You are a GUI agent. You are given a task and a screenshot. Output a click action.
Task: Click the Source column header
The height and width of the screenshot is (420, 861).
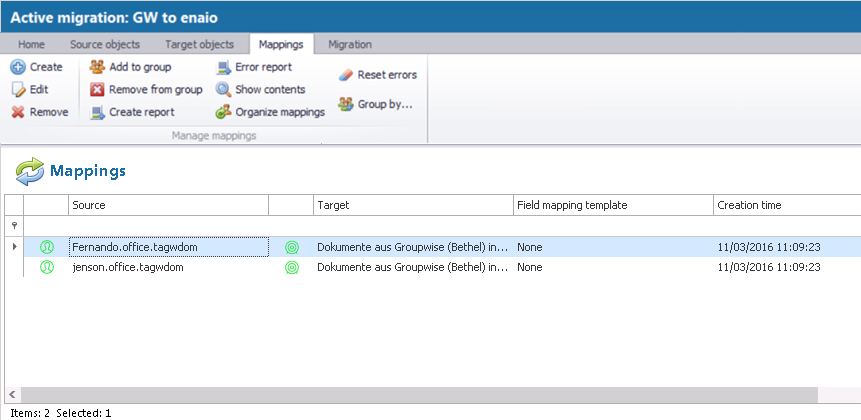tap(167, 205)
